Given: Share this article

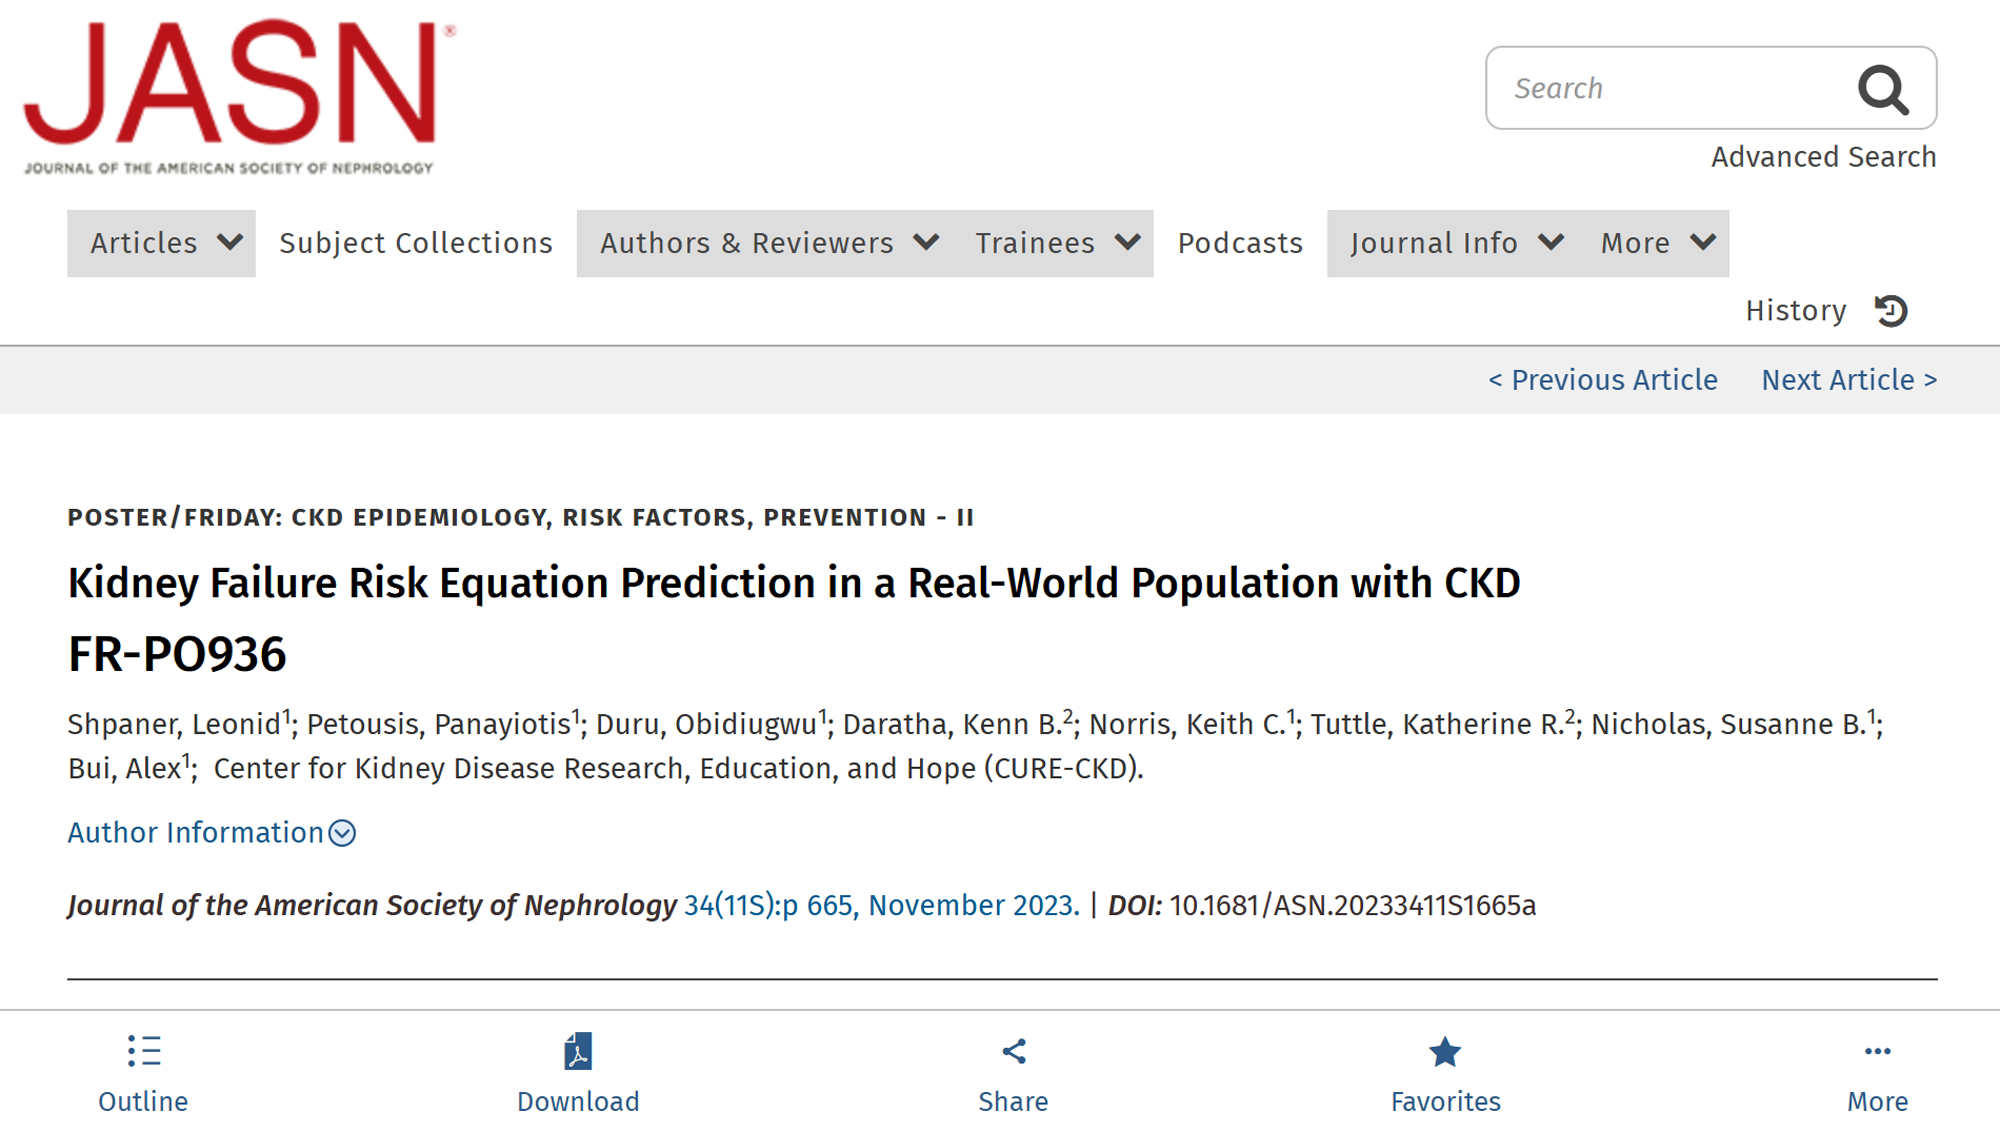Looking at the screenshot, I should (x=1013, y=1052).
